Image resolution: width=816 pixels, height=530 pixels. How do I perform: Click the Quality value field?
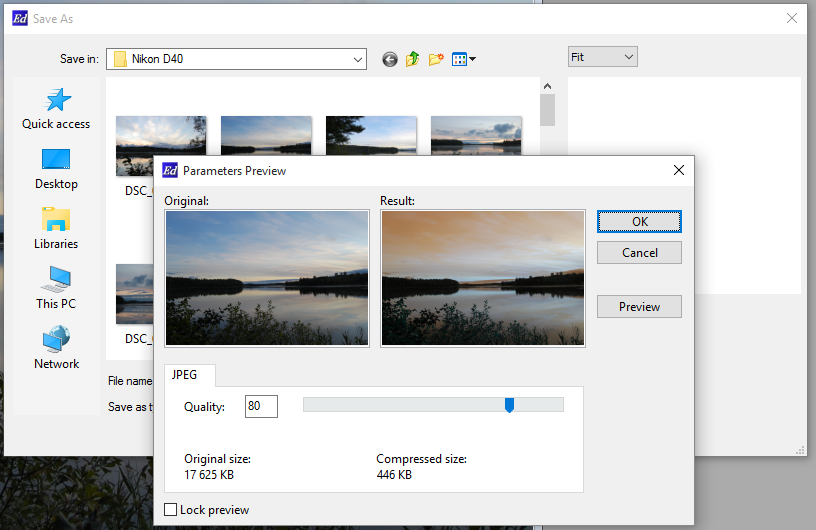(261, 406)
